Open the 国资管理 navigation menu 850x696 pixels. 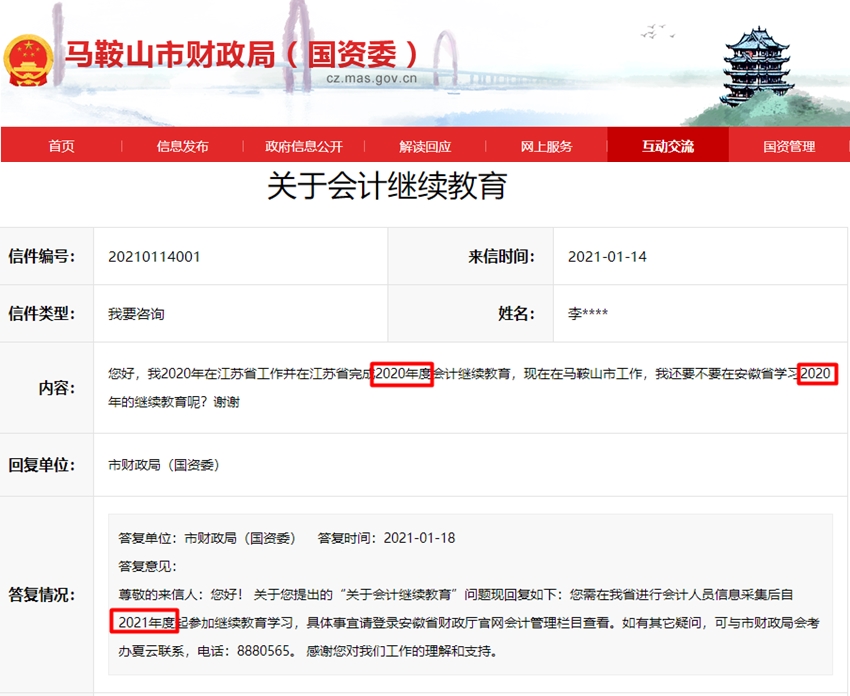tap(790, 145)
